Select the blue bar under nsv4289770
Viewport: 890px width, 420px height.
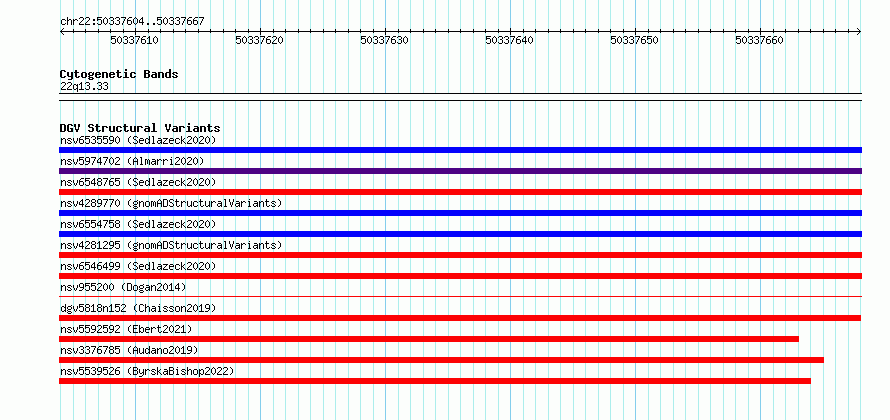click(x=460, y=213)
